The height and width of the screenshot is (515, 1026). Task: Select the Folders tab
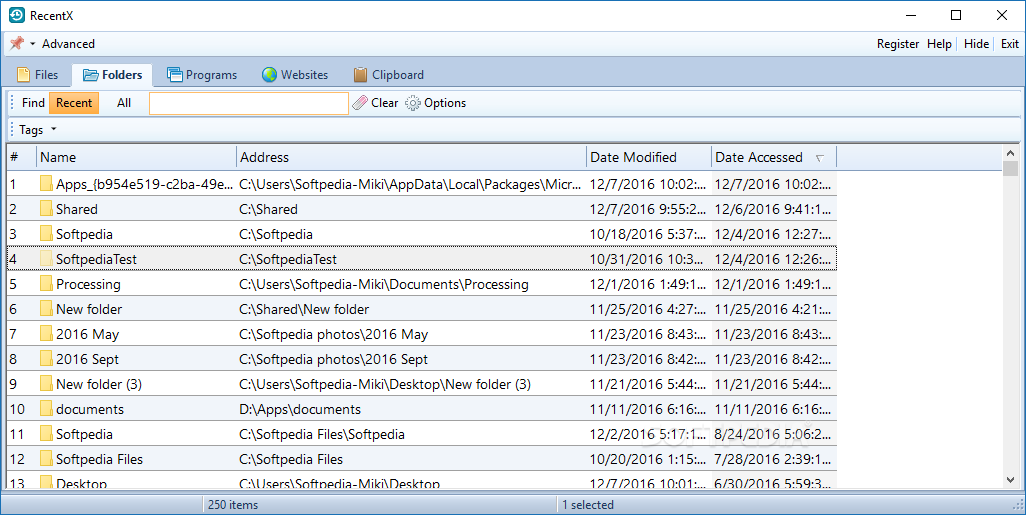click(x=112, y=75)
